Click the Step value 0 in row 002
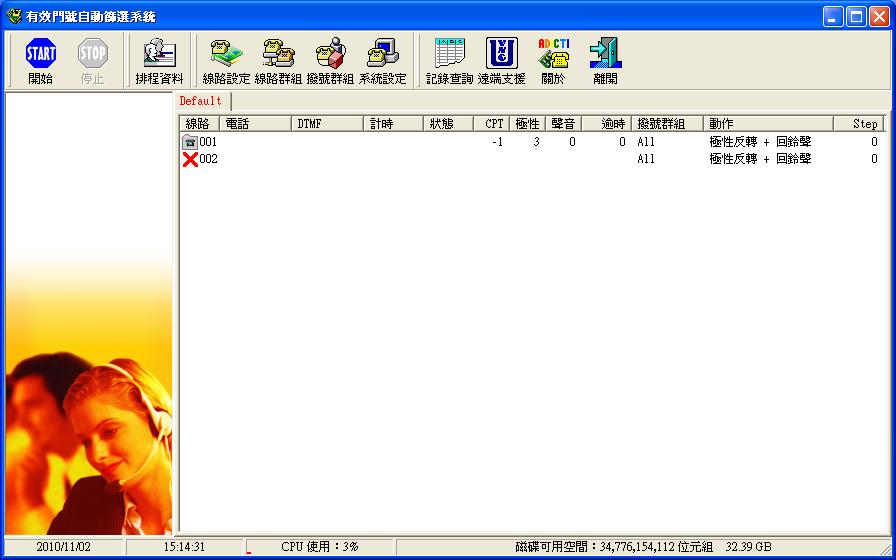Image resolution: width=896 pixels, height=560 pixels. (x=874, y=159)
